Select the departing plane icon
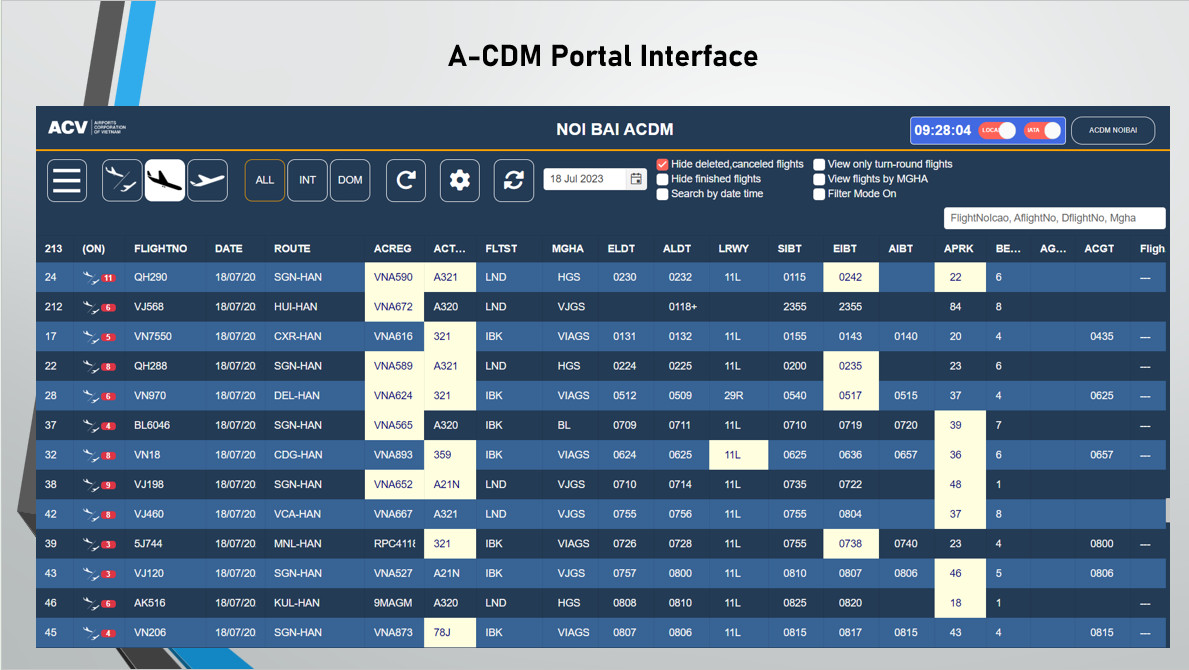Viewport: 1189px width, 670px height. click(x=207, y=181)
